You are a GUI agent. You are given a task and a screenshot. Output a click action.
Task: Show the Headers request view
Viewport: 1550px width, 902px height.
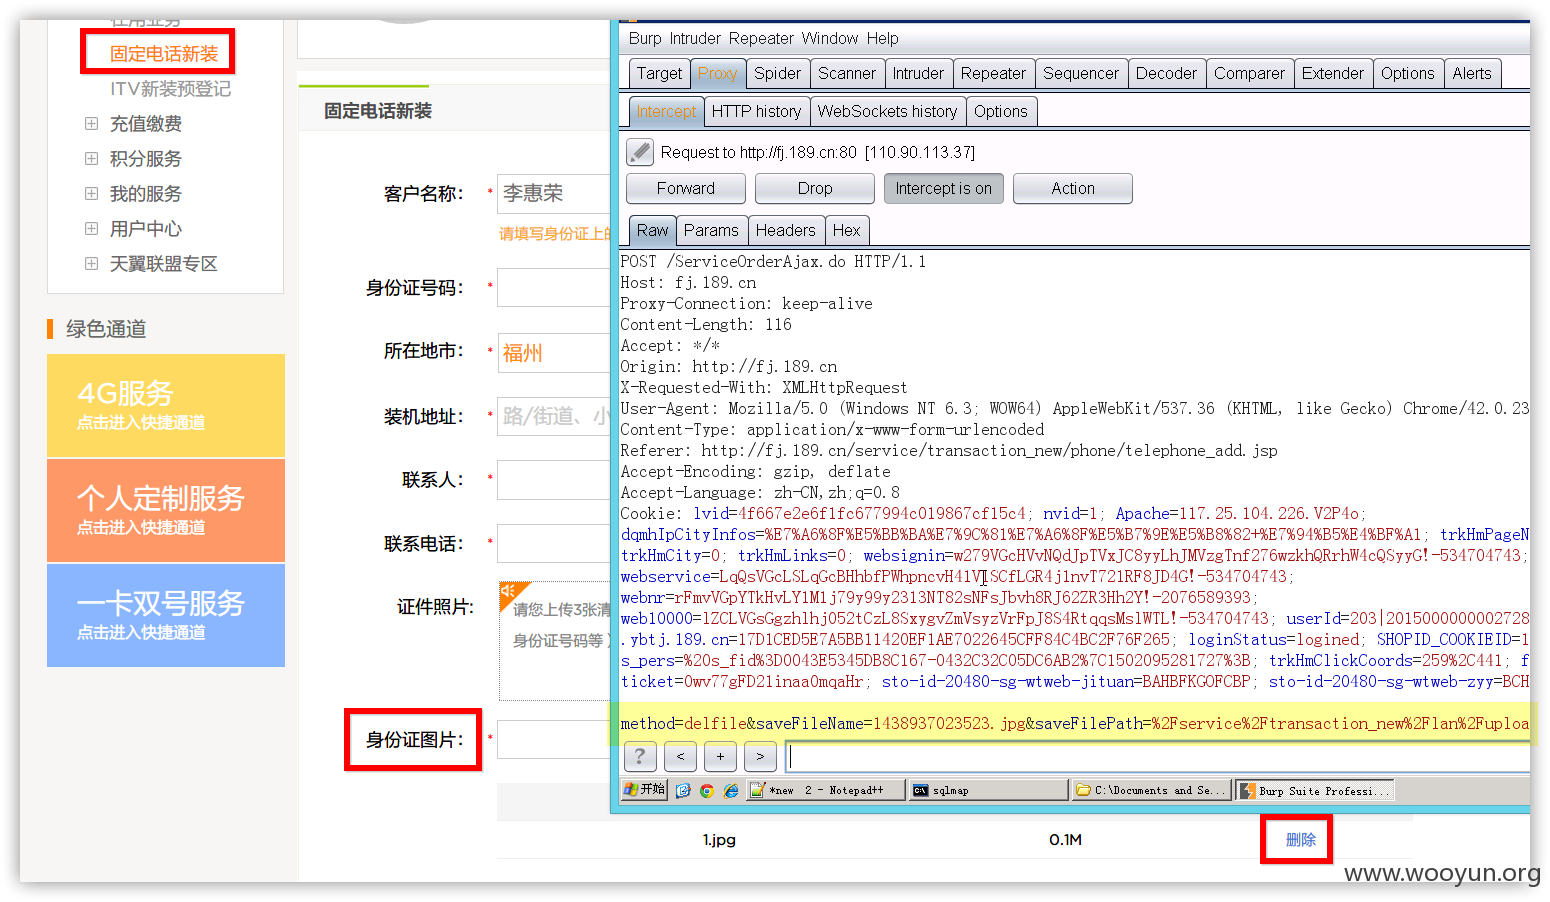click(x=786, y=230)
